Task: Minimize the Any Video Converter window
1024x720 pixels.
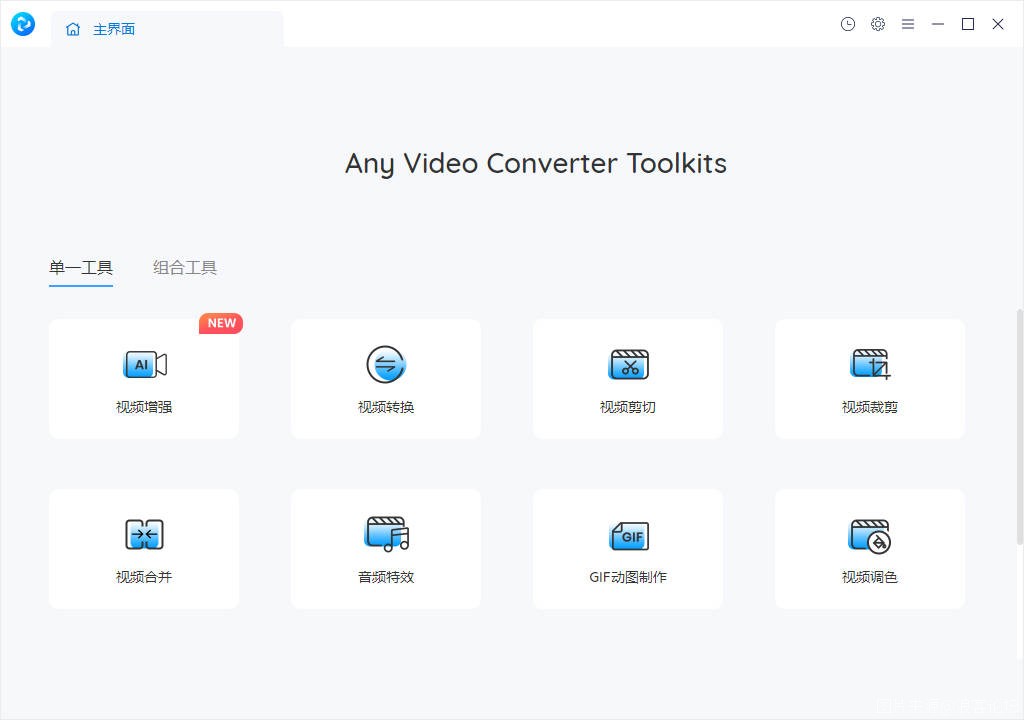Action: click(938, 24)
